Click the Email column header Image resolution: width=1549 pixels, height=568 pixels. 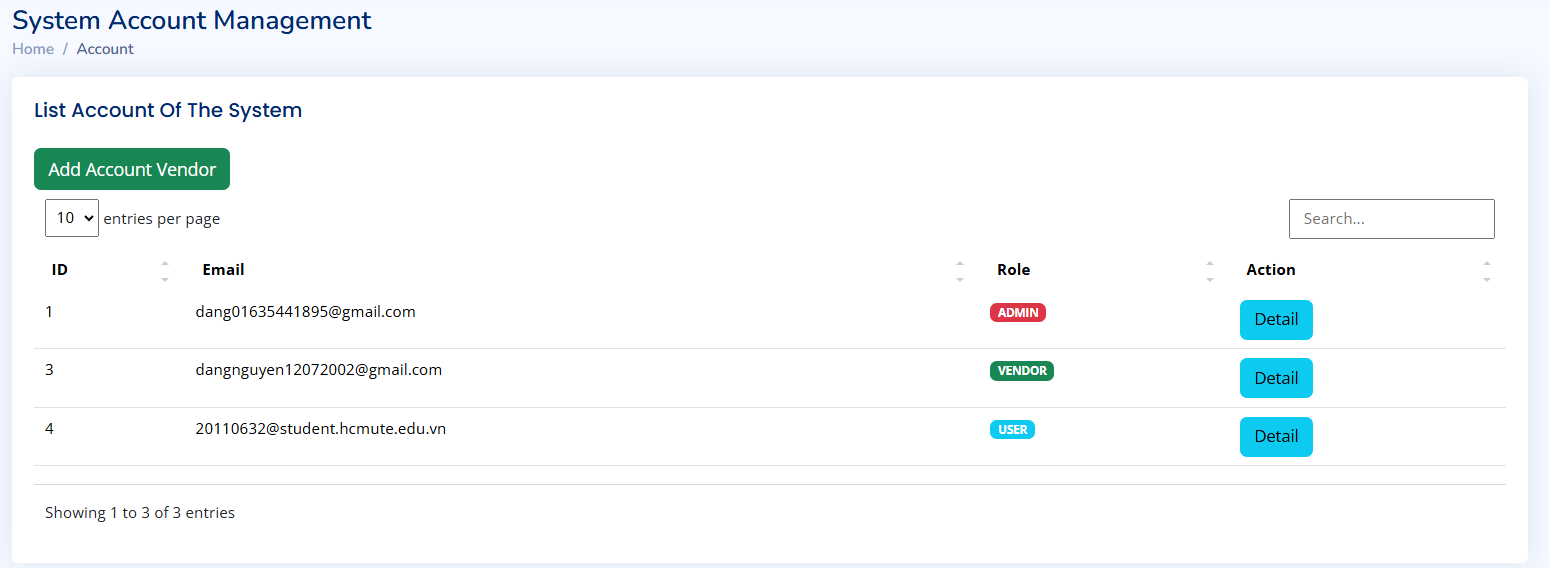tap(223, 270)
